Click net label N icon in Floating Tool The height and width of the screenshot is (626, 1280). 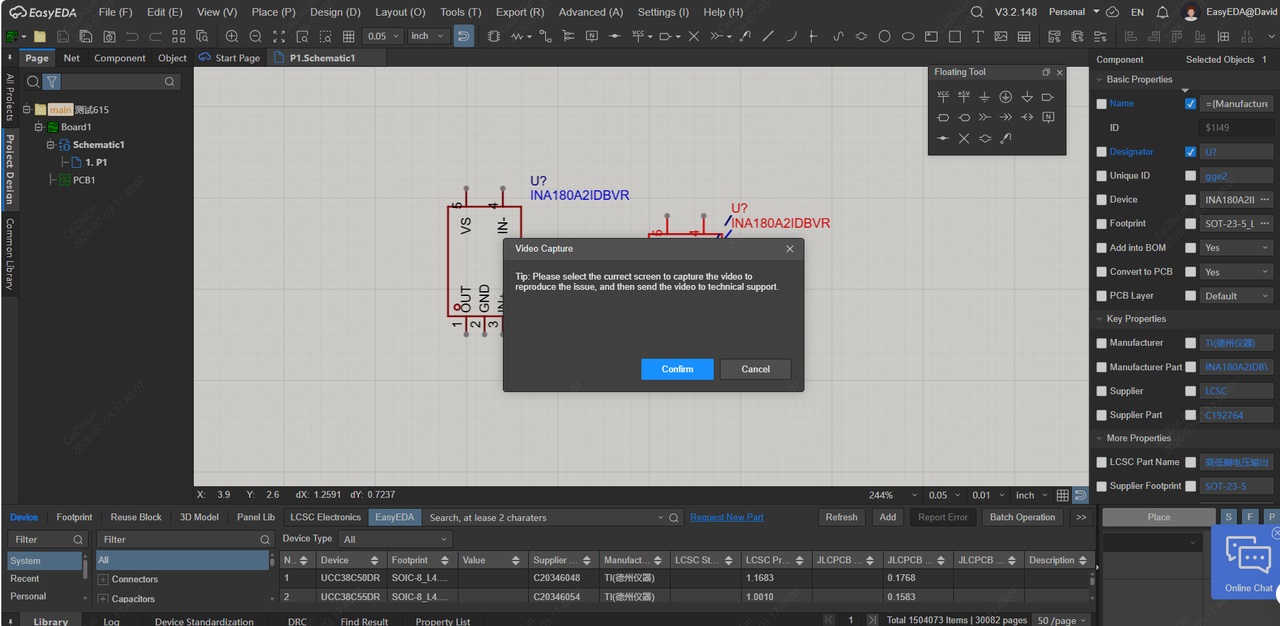click(x=1048, y=117)
